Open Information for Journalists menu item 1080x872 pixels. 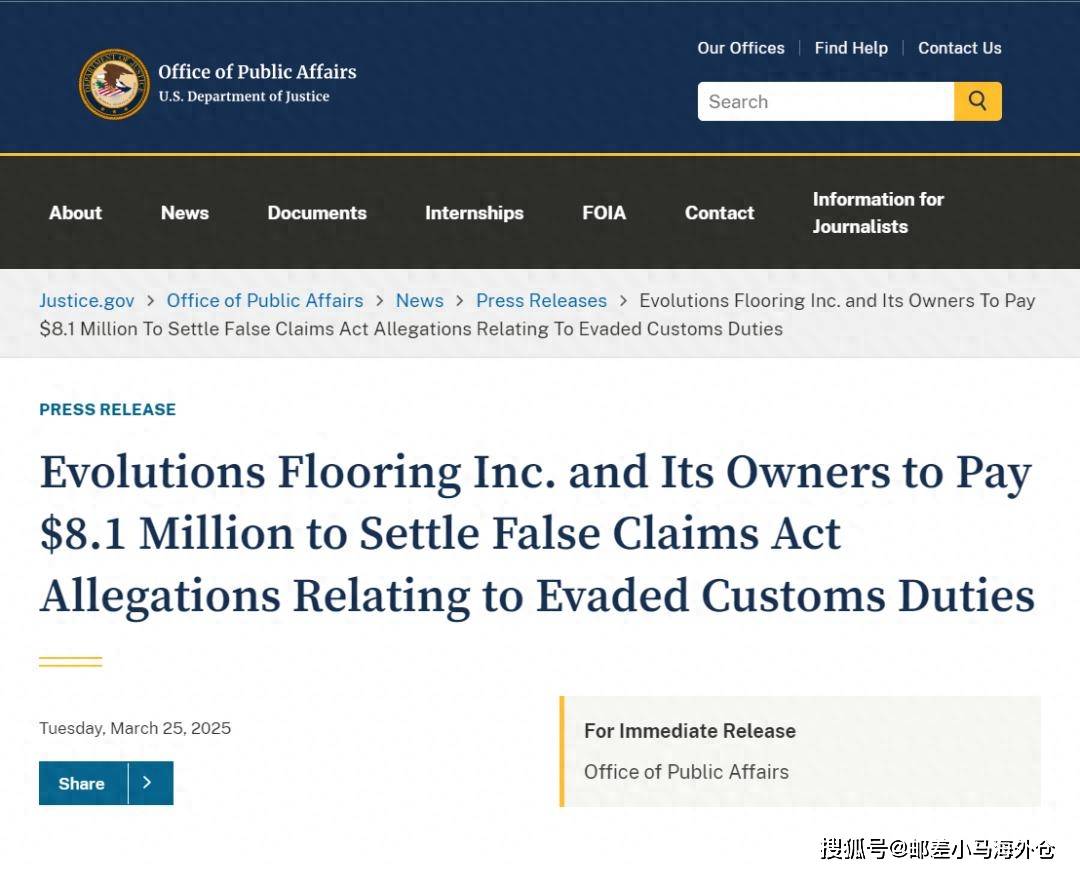(x=878, y=213)
